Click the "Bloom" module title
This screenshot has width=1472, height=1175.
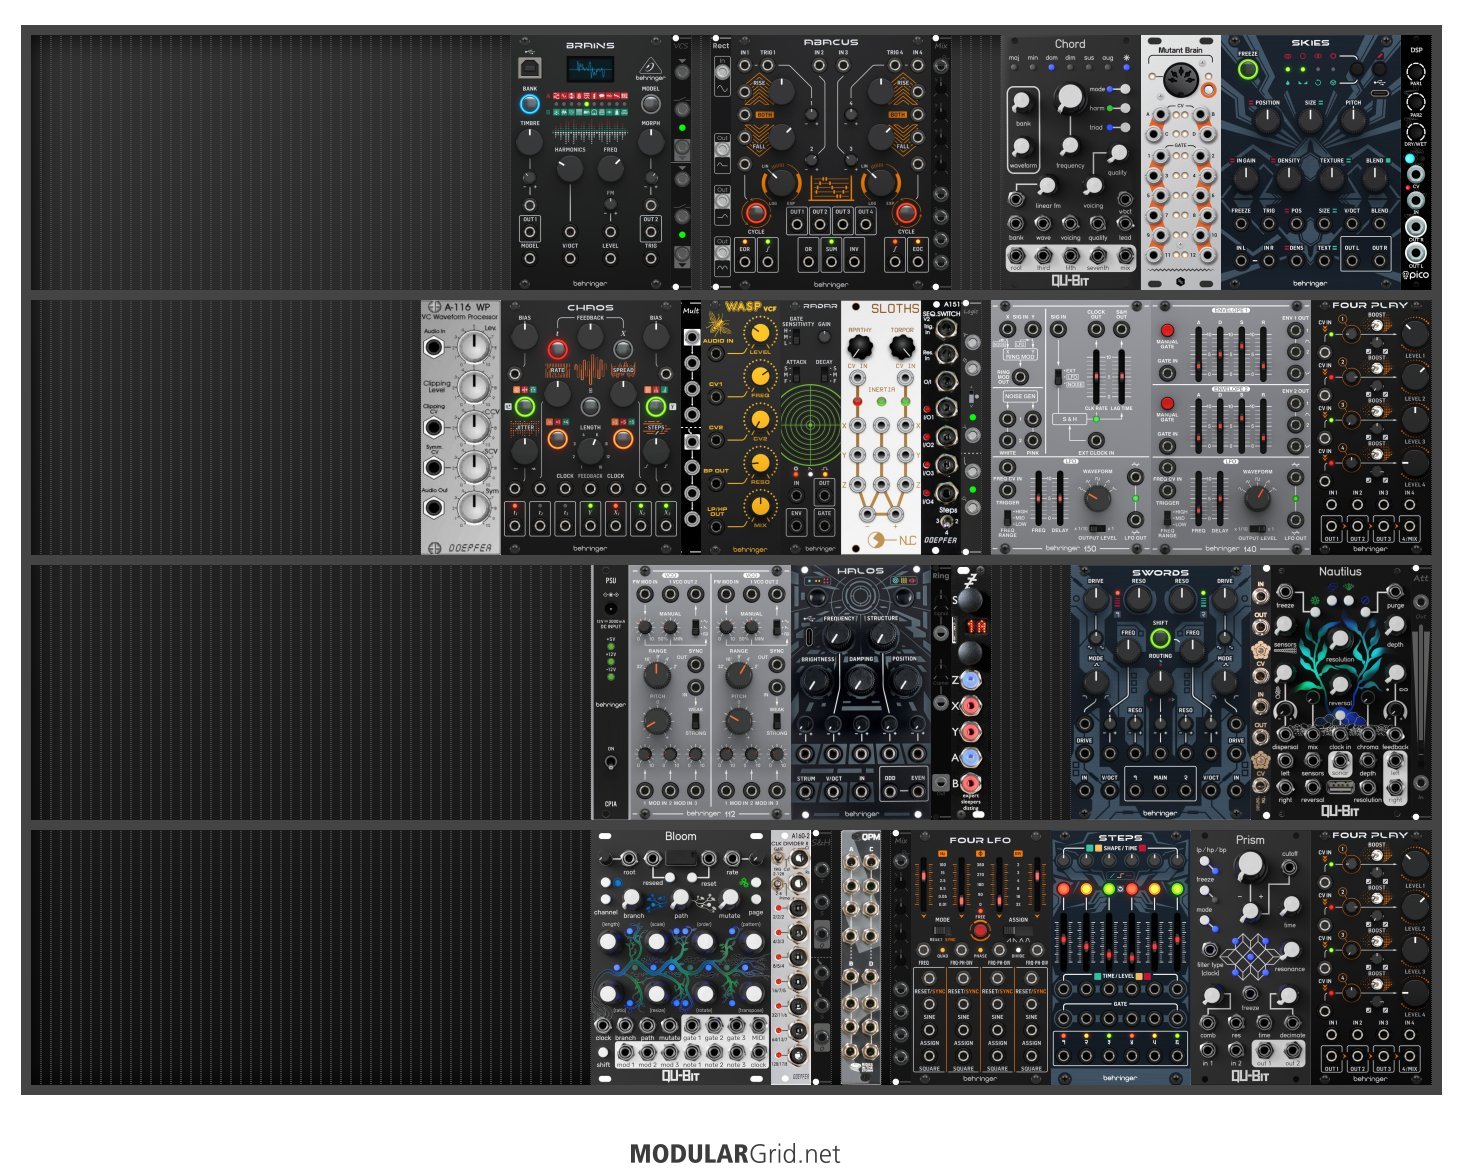point(680,836)
